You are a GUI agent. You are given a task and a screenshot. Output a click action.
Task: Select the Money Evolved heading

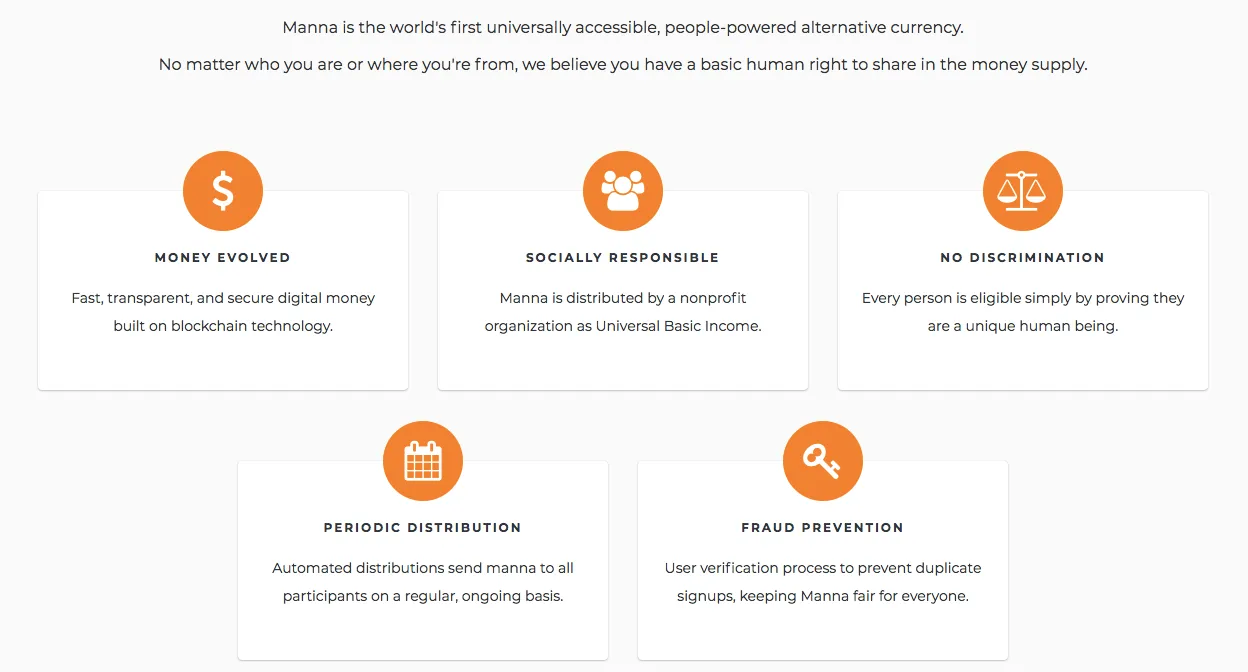point(223,258)
